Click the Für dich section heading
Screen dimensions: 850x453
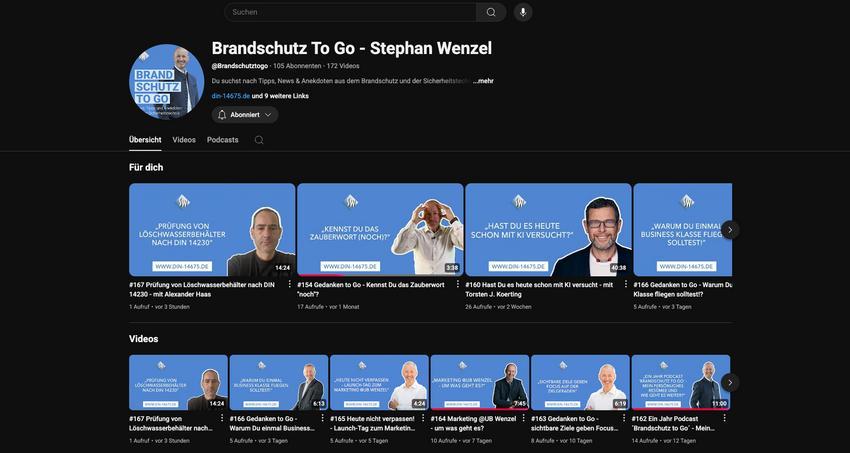pos(146,167)
